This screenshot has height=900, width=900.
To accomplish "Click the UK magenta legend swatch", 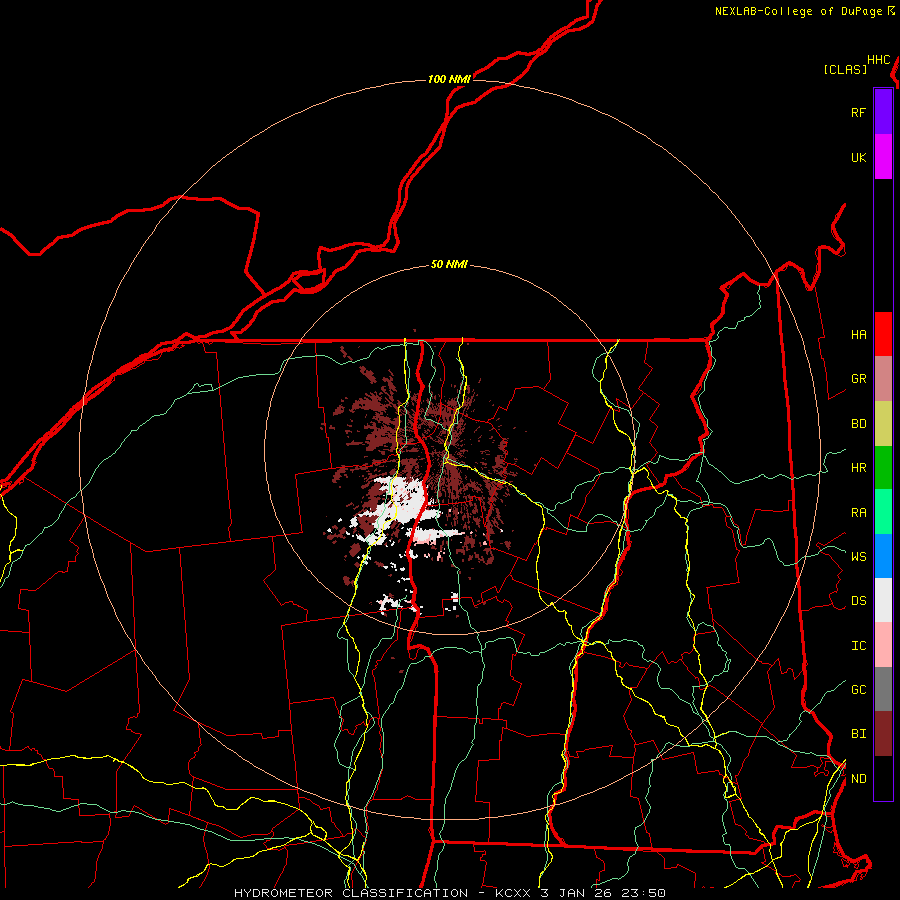I will [883, 157].
